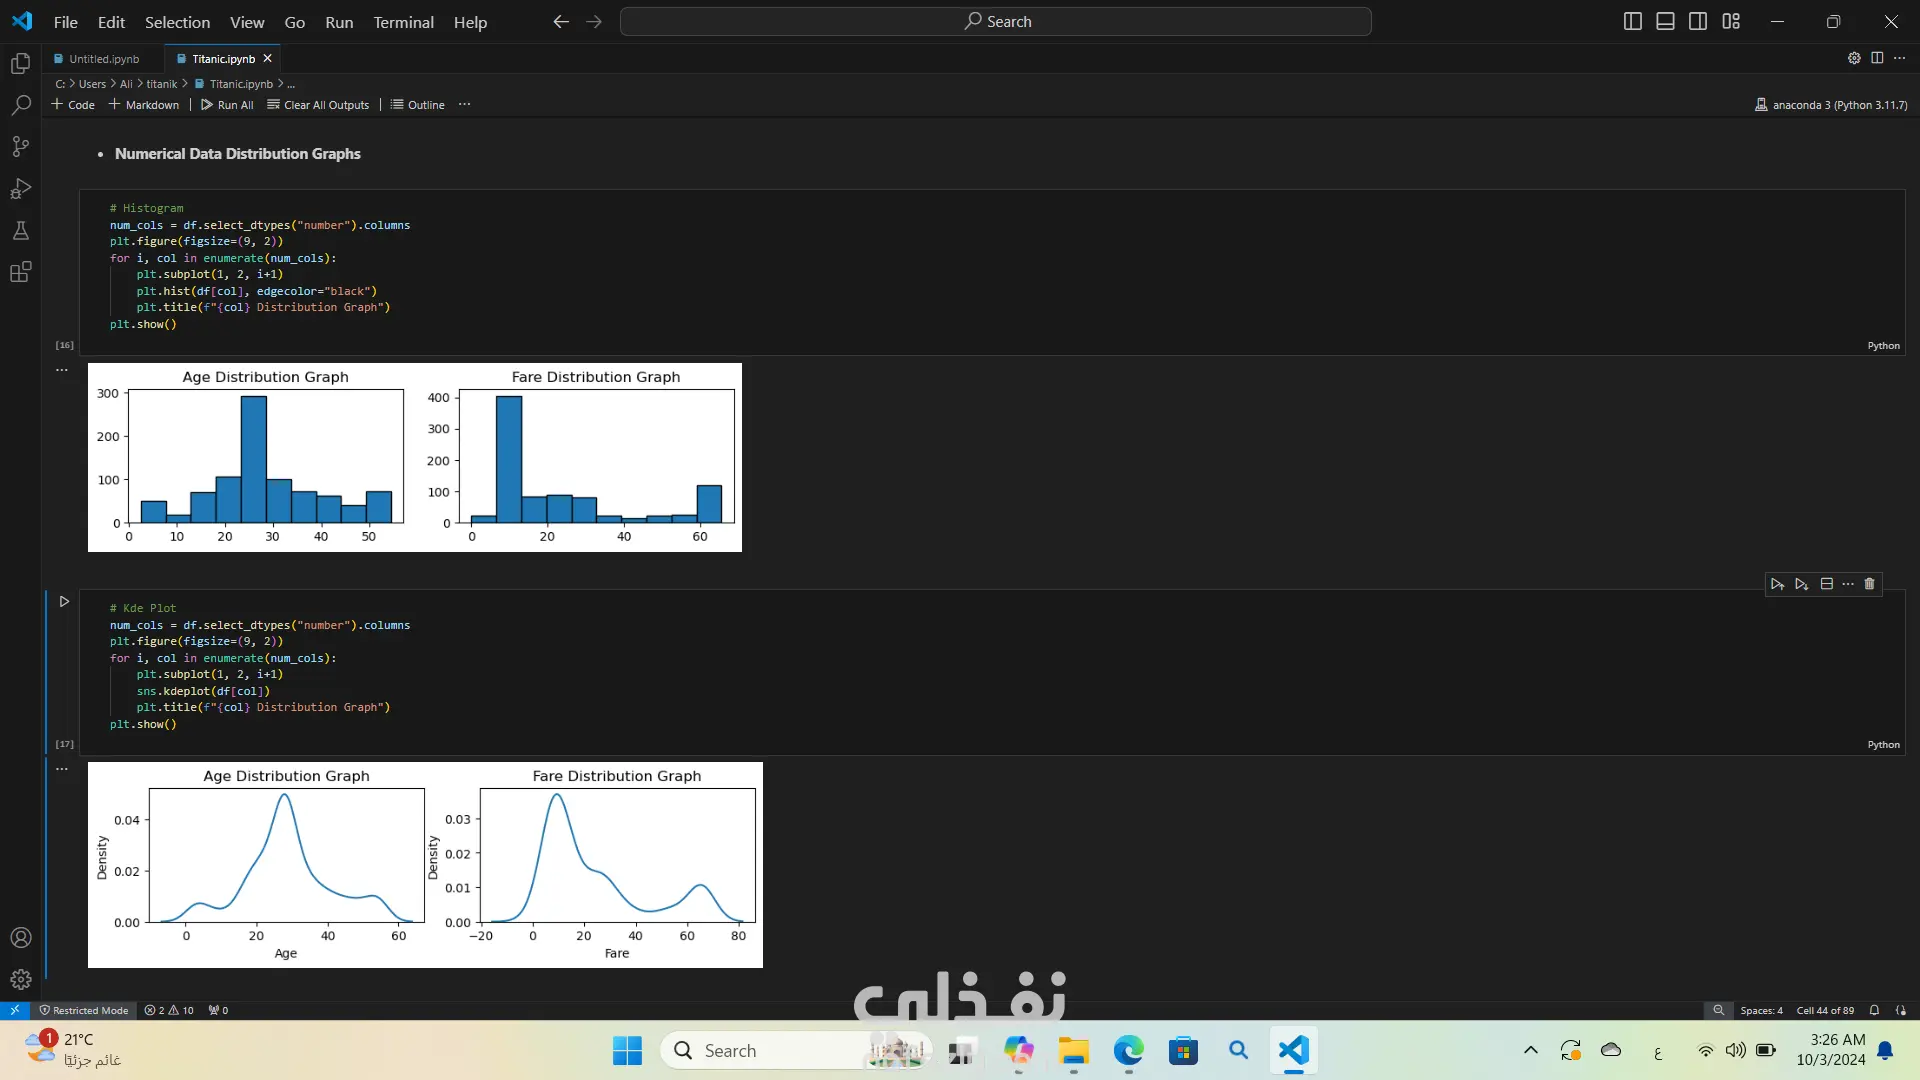Click the top command search field

pos(995,21)
